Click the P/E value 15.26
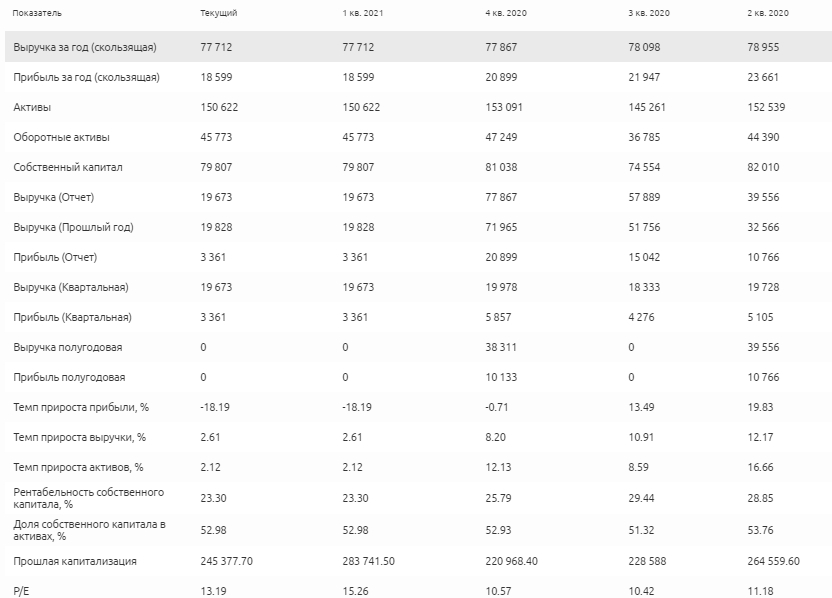 pos(354,590)
